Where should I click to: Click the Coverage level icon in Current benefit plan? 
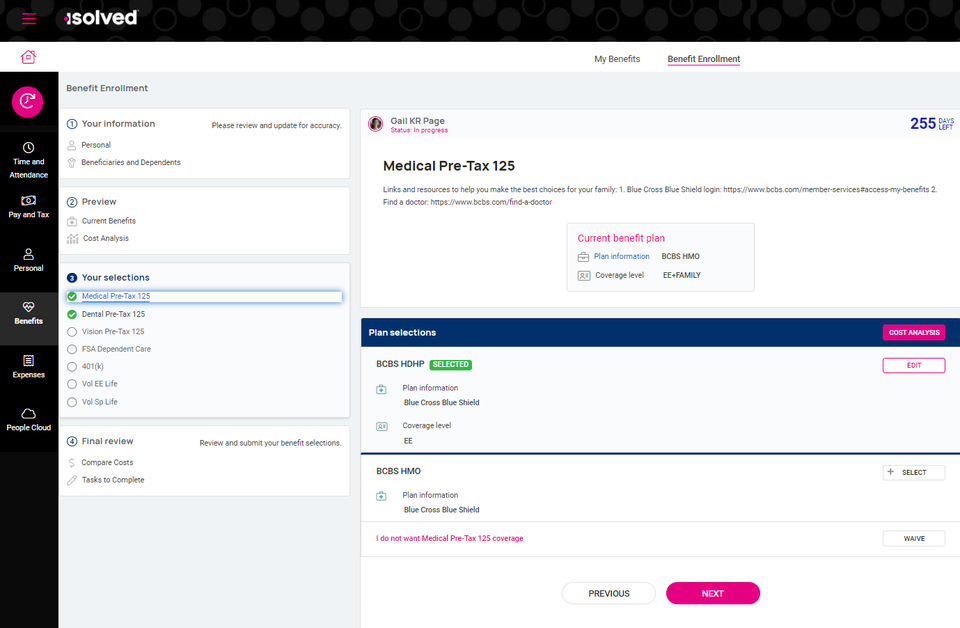coord(583,276)
